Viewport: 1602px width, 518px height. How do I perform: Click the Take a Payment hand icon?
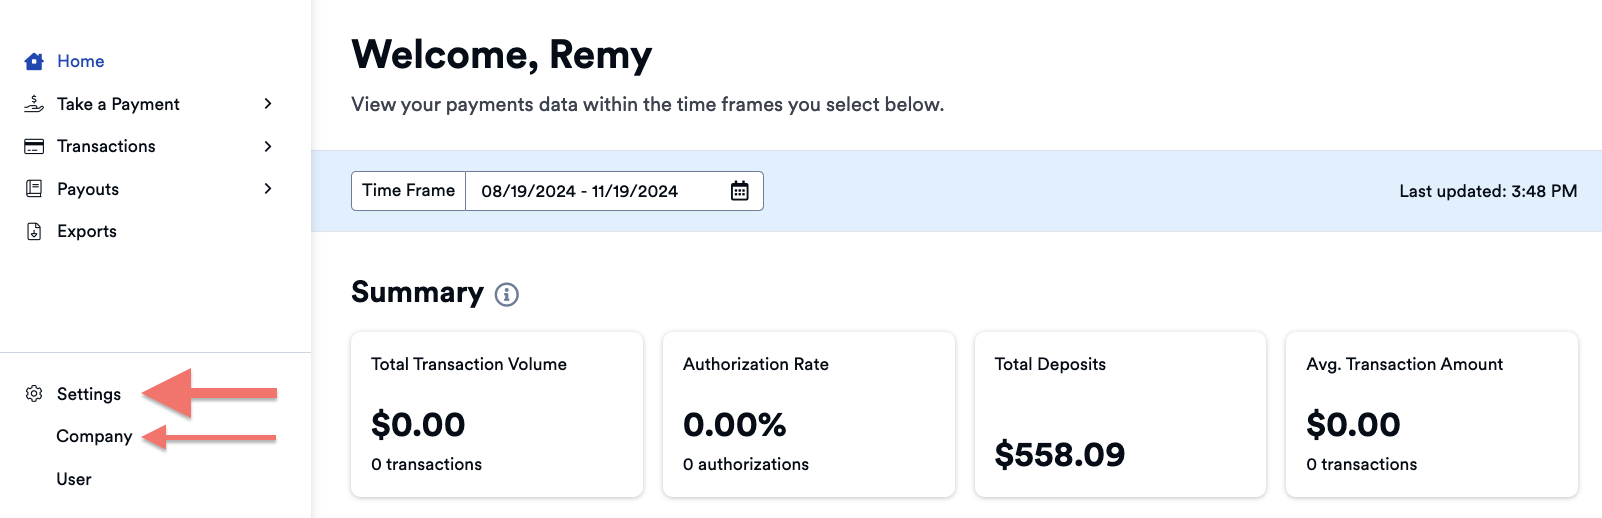[34, 104]
